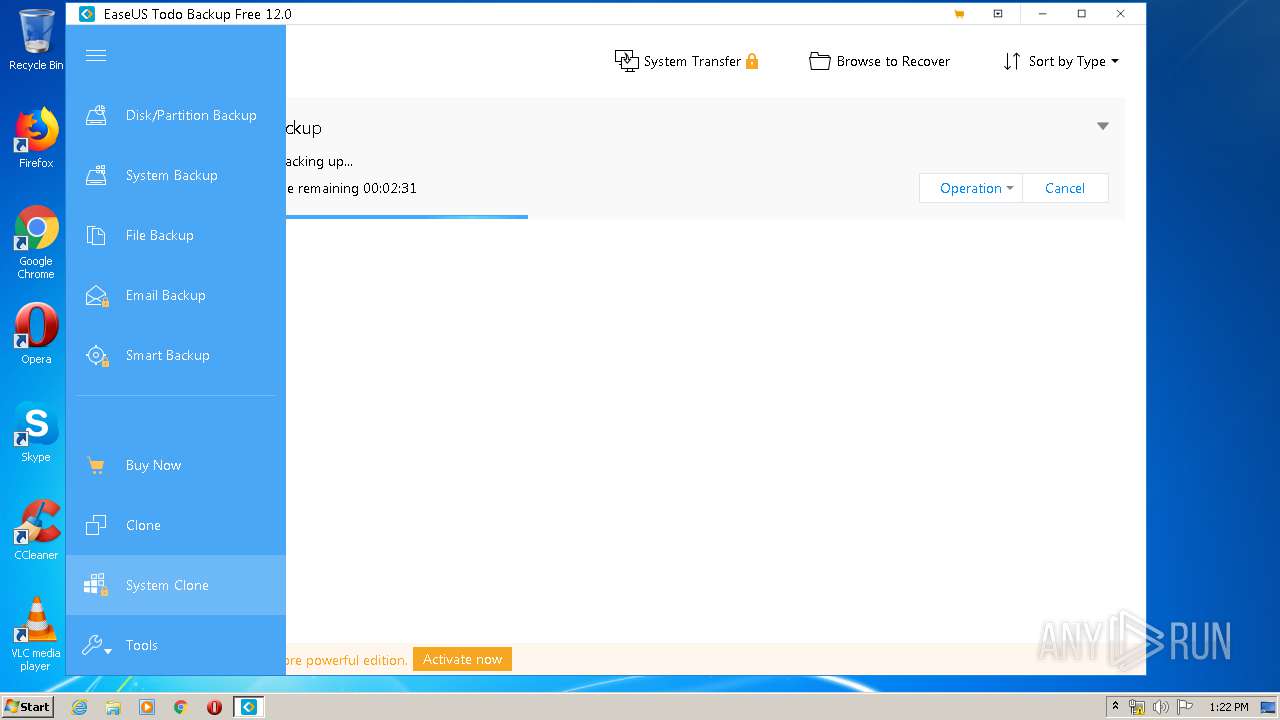Screen dimensions: 1280x720
Task: Click the Browse to Recover folder icon
Action: (x=820, y=61)
